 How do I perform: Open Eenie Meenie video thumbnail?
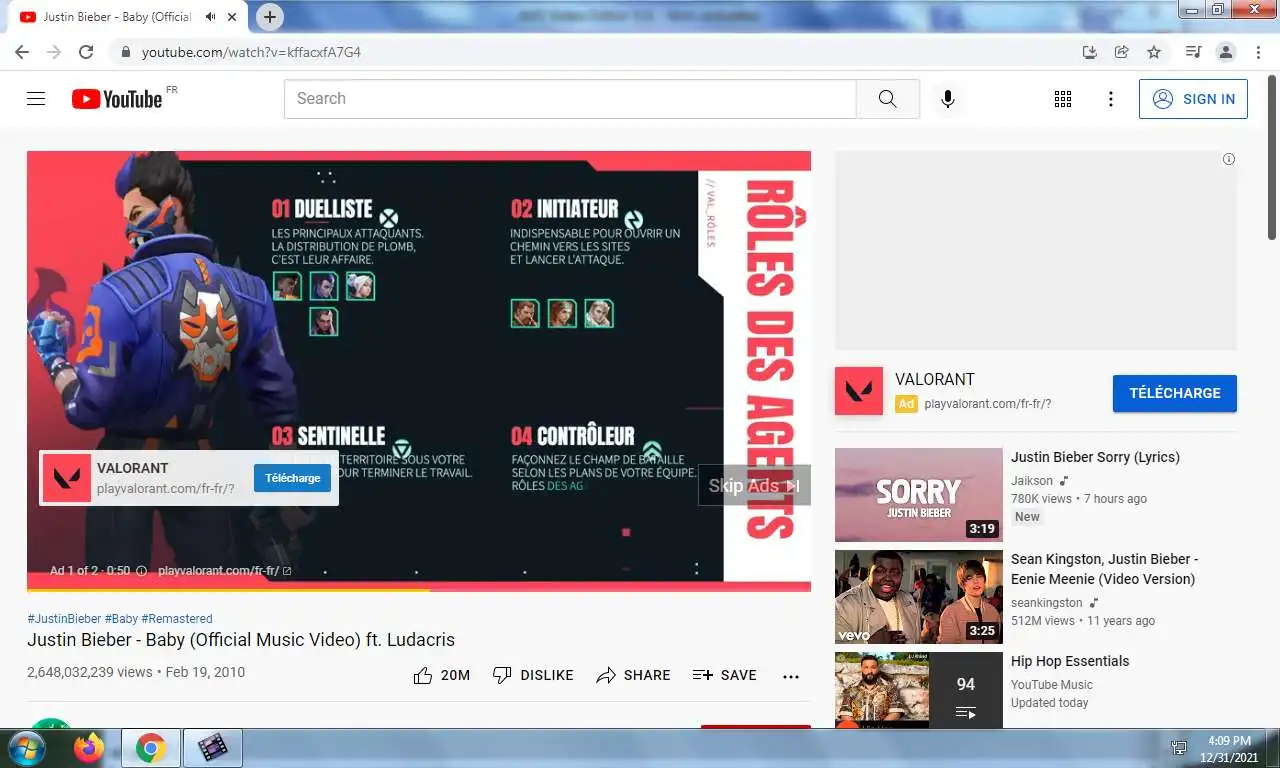[x=919, y=597]
